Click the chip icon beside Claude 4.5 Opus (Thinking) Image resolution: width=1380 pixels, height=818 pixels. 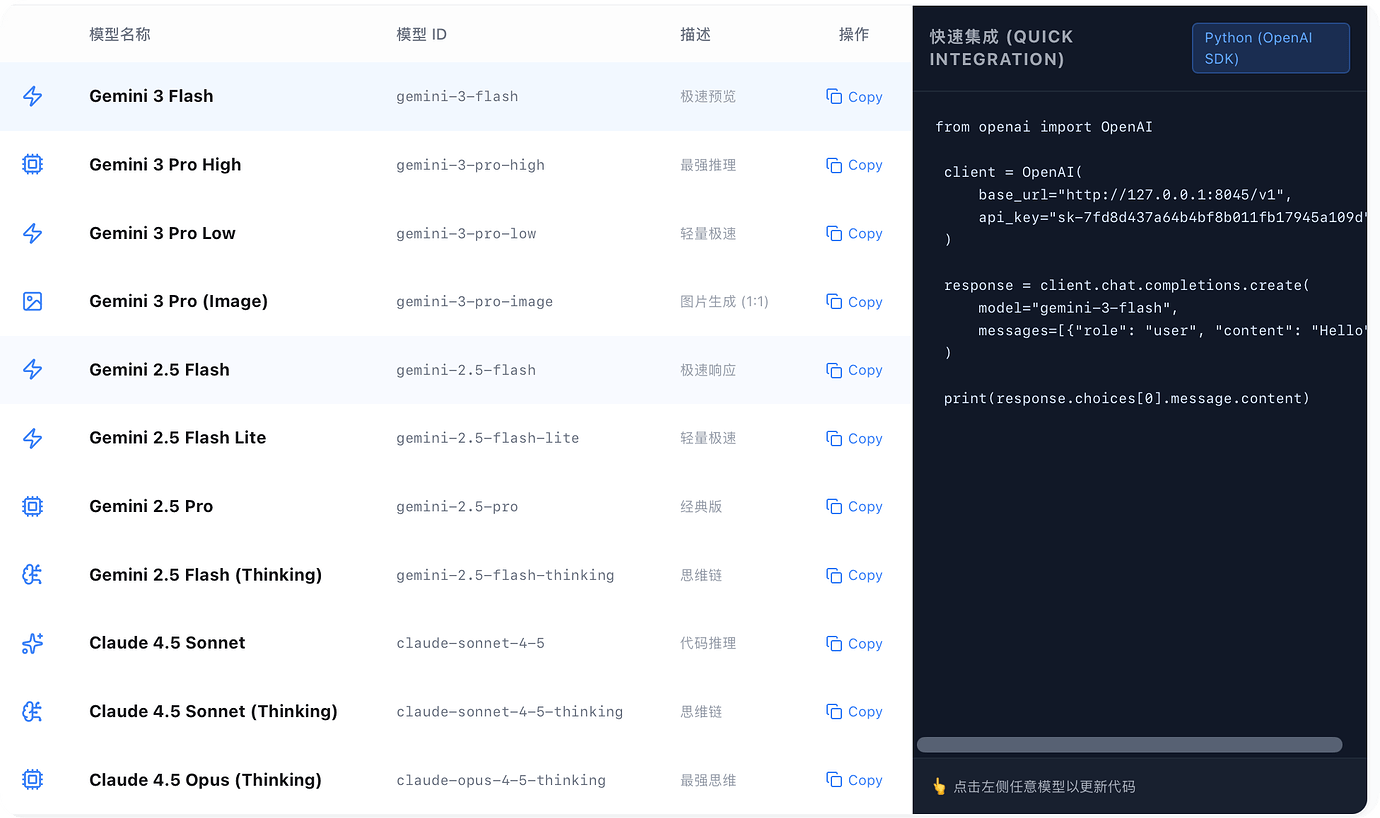click(x=33, y=779)
